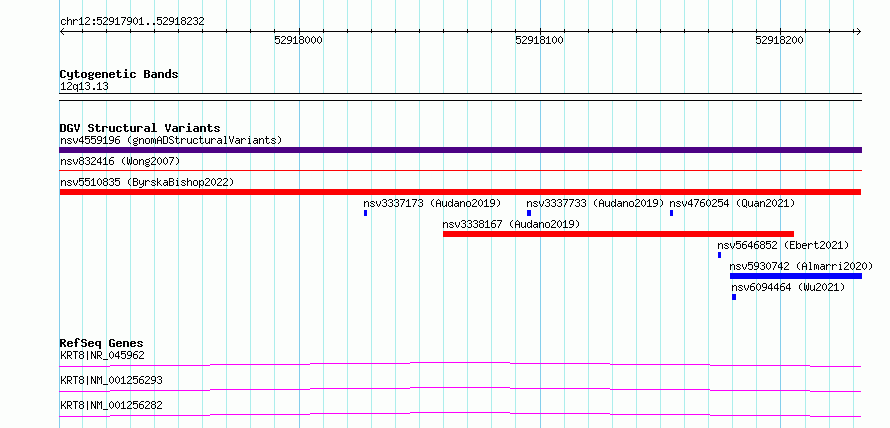Open the KRT8|NM_001256282 transcript label
890x428 pixels.
tap(111, 405)
